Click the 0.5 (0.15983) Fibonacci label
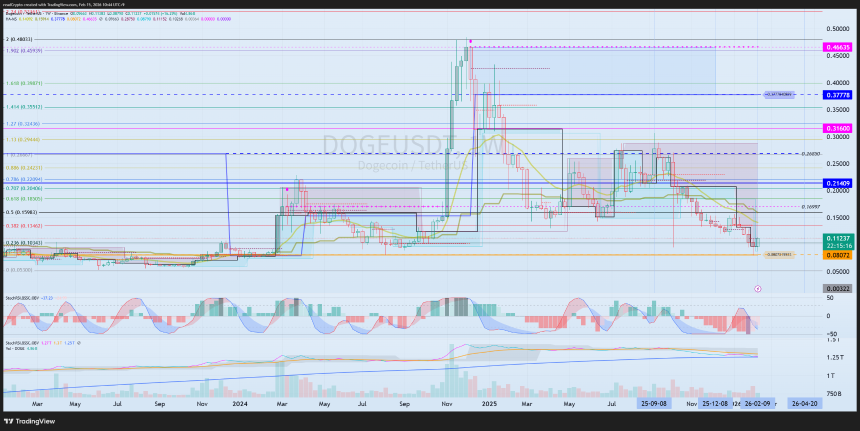The image size is (860, 431). point(19,212)
